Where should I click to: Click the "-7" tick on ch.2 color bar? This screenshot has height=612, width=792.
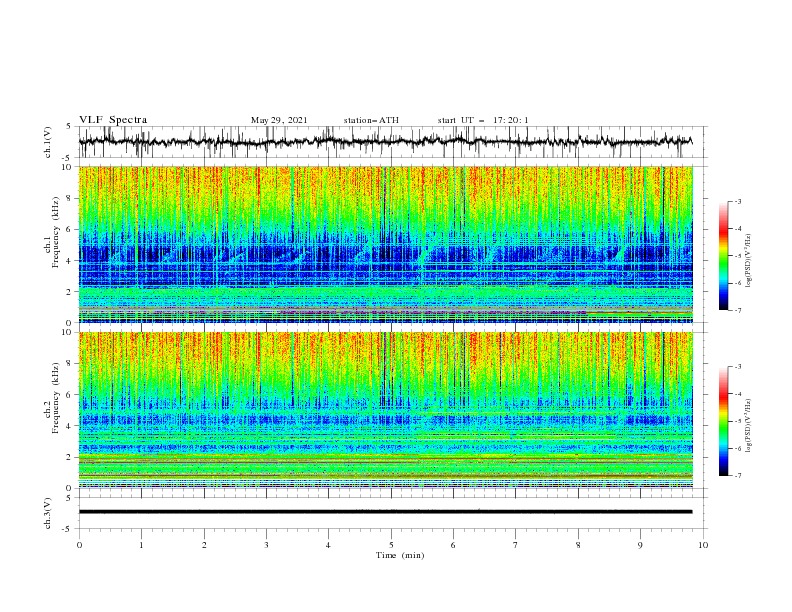click(x=737, y=475)
